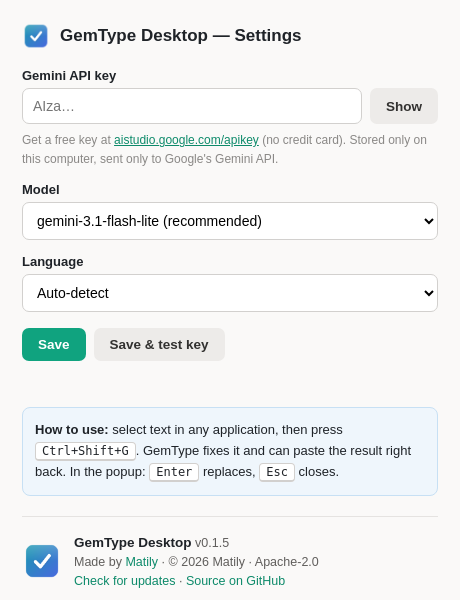
Task: Click the Gemini API key label
Action: pos(69,76)
